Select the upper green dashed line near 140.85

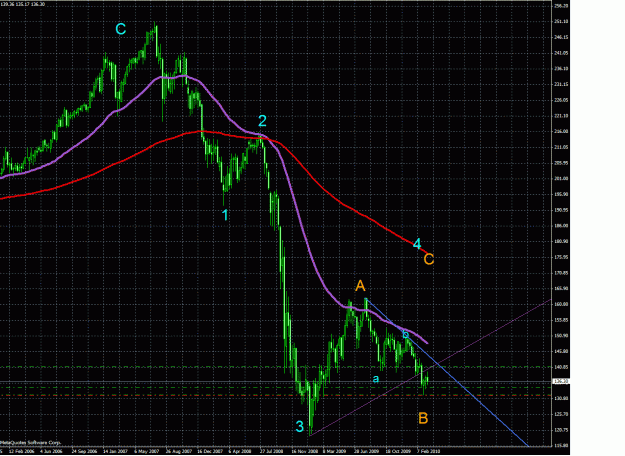coord(276,367)
